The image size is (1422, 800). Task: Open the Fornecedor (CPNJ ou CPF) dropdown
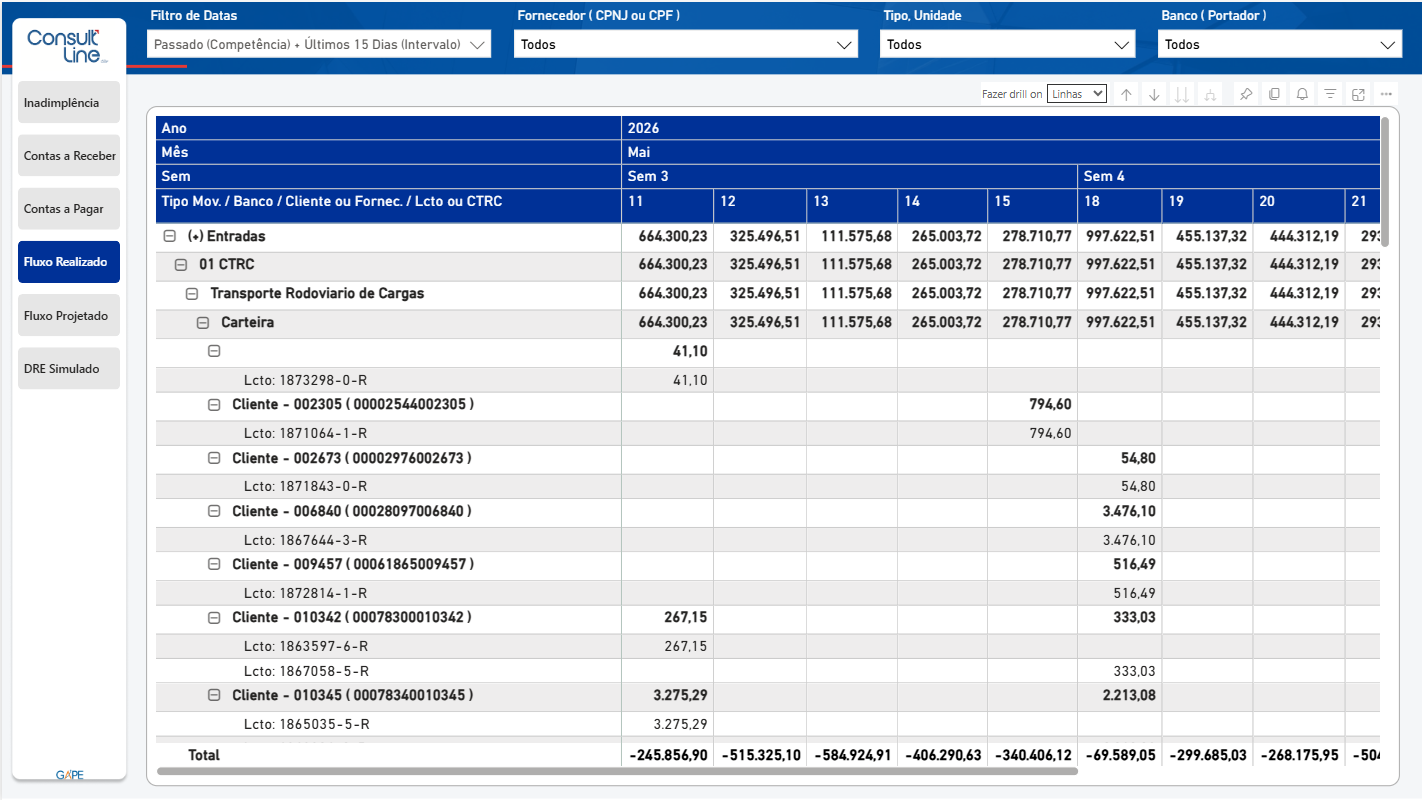[686, 44]
